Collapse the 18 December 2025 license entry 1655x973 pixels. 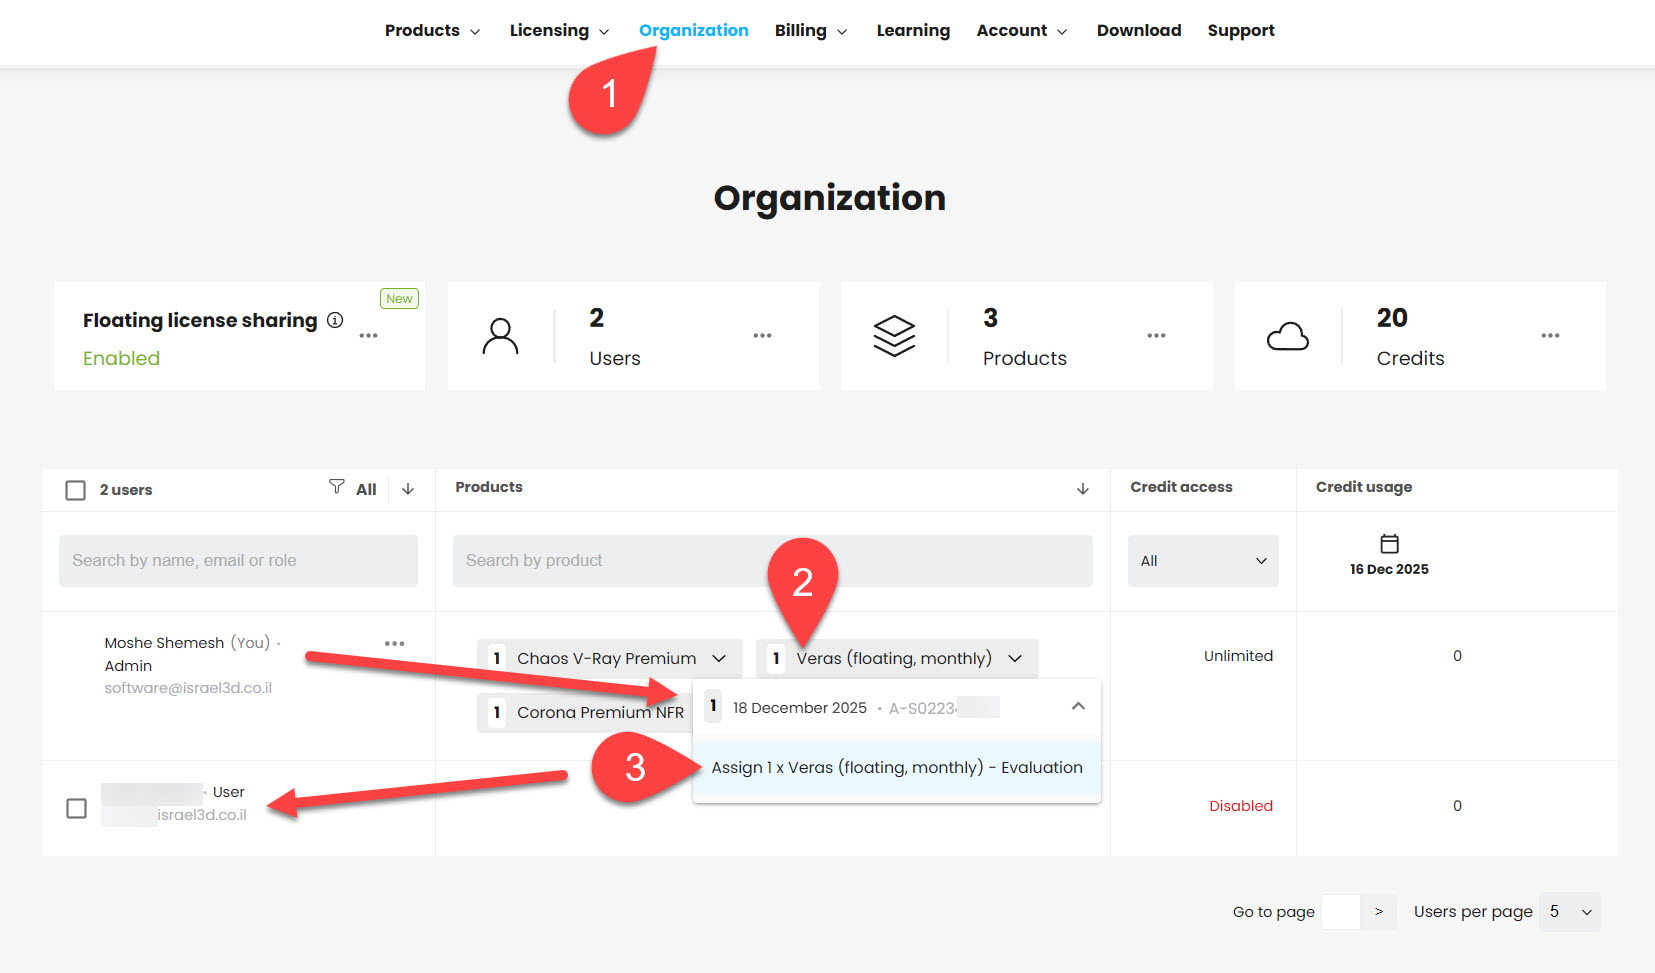(1078, 707)
